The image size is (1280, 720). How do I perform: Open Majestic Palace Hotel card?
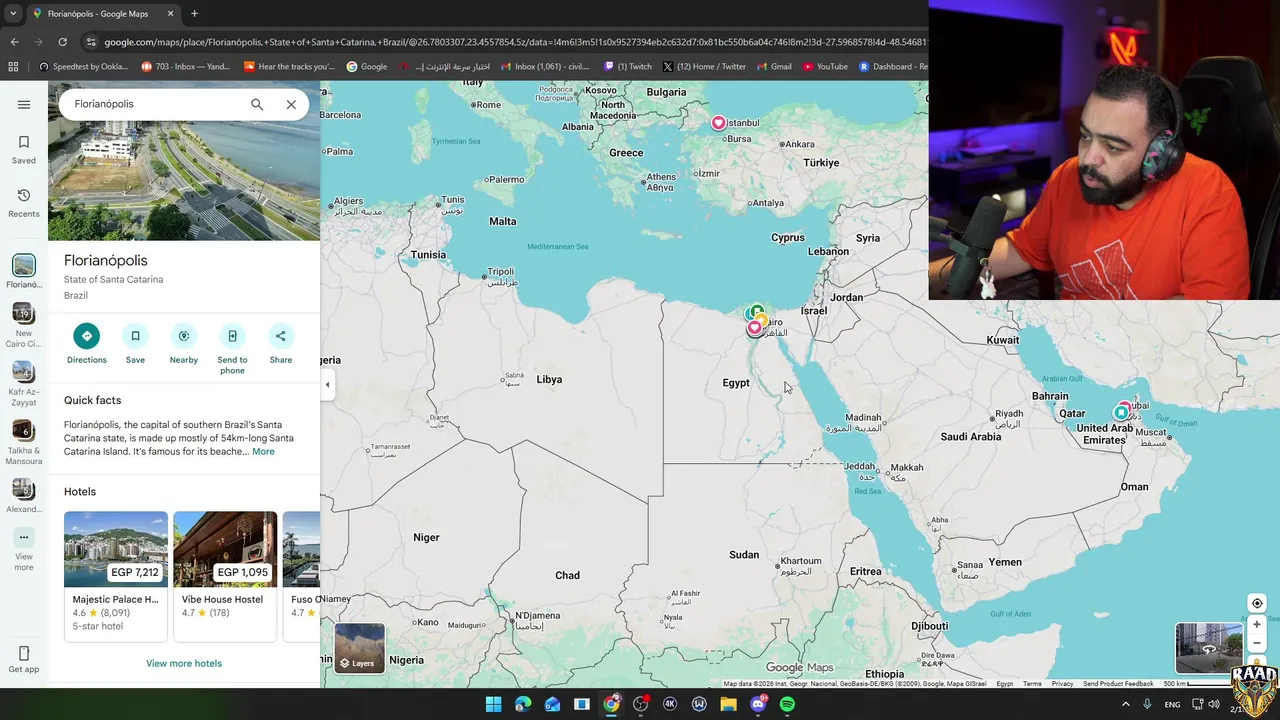point(116,575)
